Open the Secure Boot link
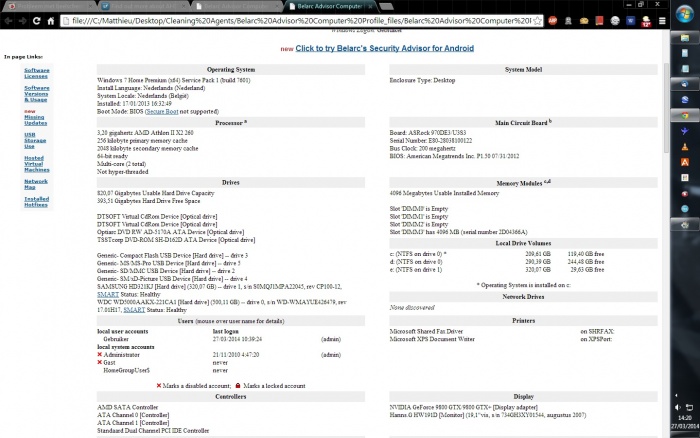The image size is (700, 438). coord(162,112)
